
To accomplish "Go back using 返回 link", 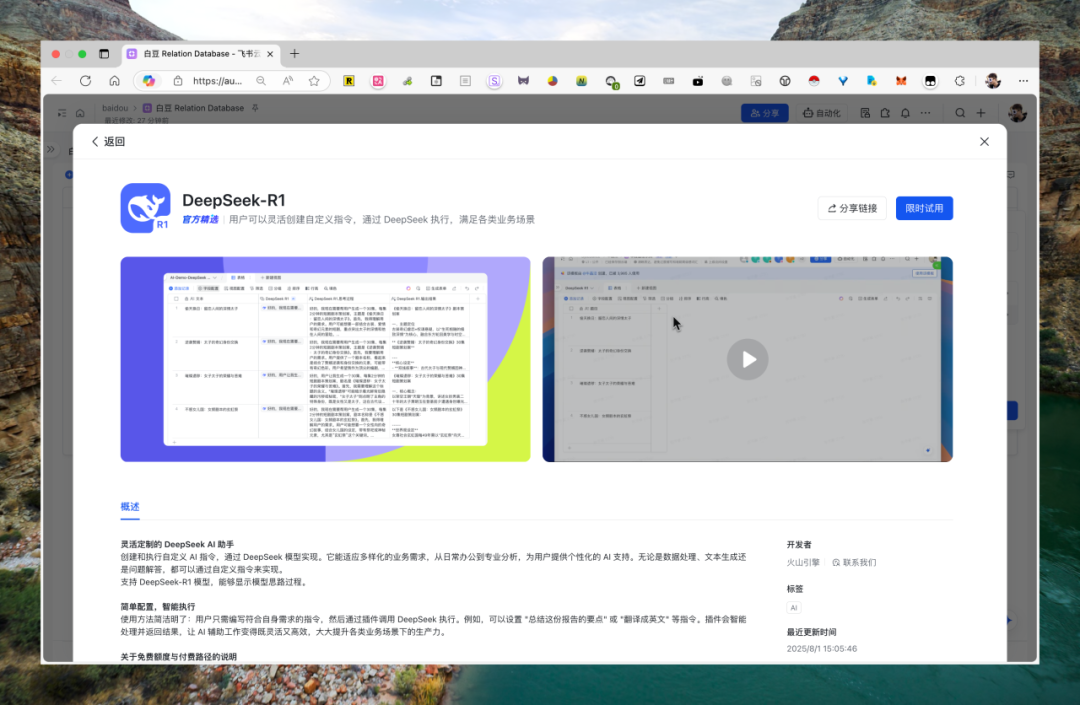I will [108, 141].
